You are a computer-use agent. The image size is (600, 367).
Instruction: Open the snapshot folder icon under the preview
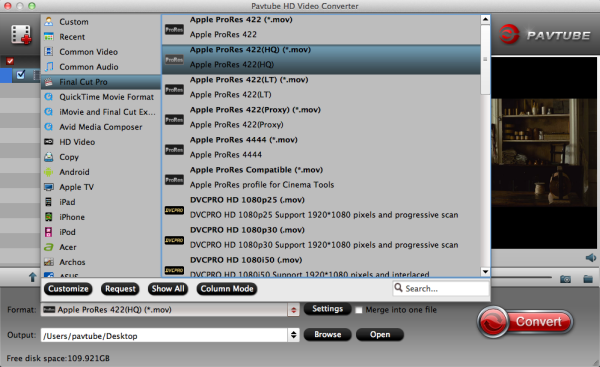588,279
